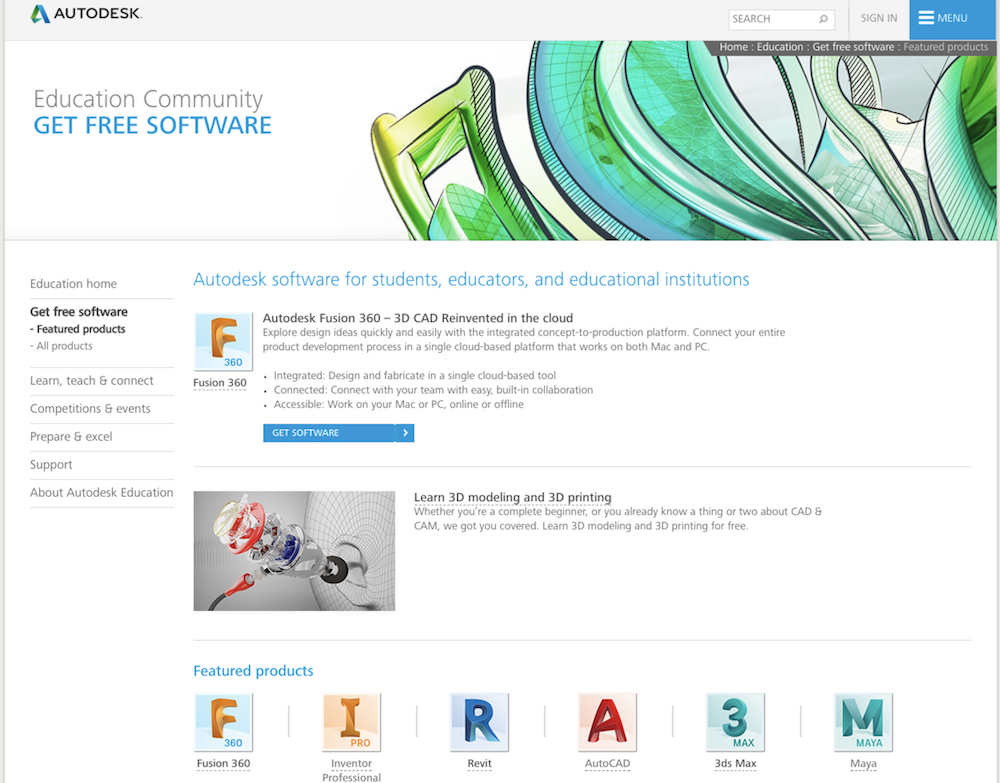Viewport: 1000px width, 783px height.
Task: Click the 3D printing headphone thumbnail
Action: pos(294,551)
